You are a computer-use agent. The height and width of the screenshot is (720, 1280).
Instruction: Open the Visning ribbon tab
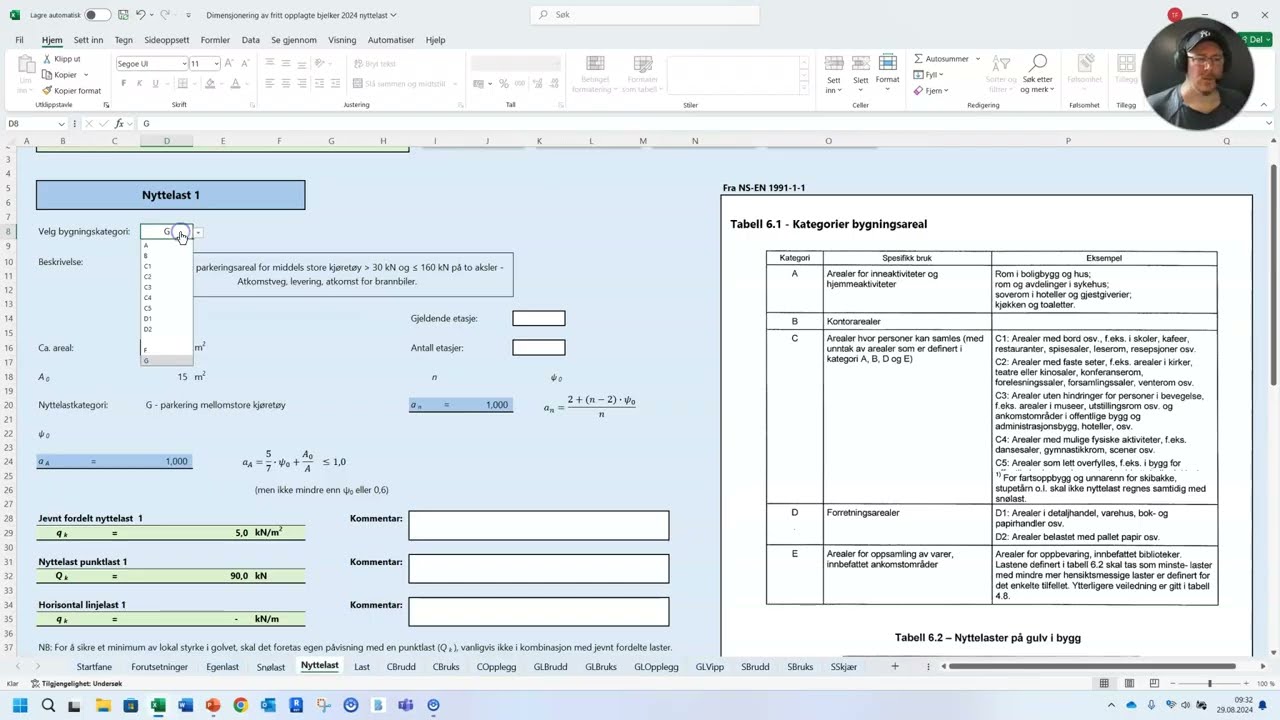[x=342, y=40]
